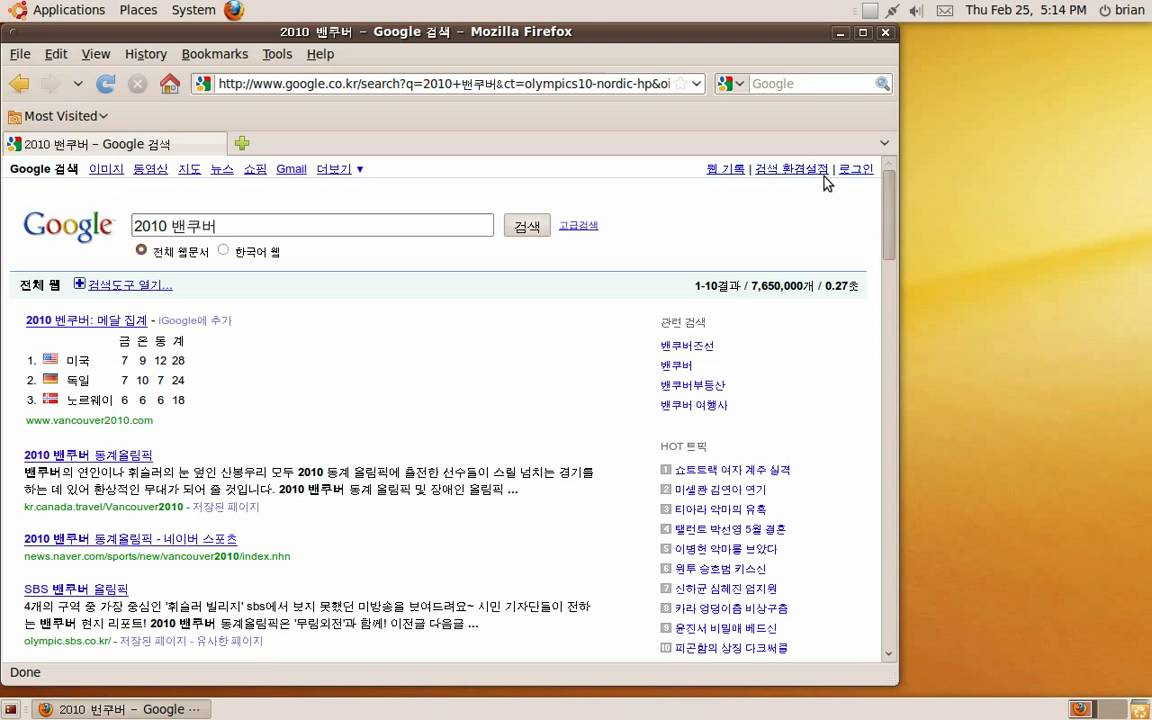Open the list all tabs dropdown
The image size is (1152, 720).
click(885, 143)
